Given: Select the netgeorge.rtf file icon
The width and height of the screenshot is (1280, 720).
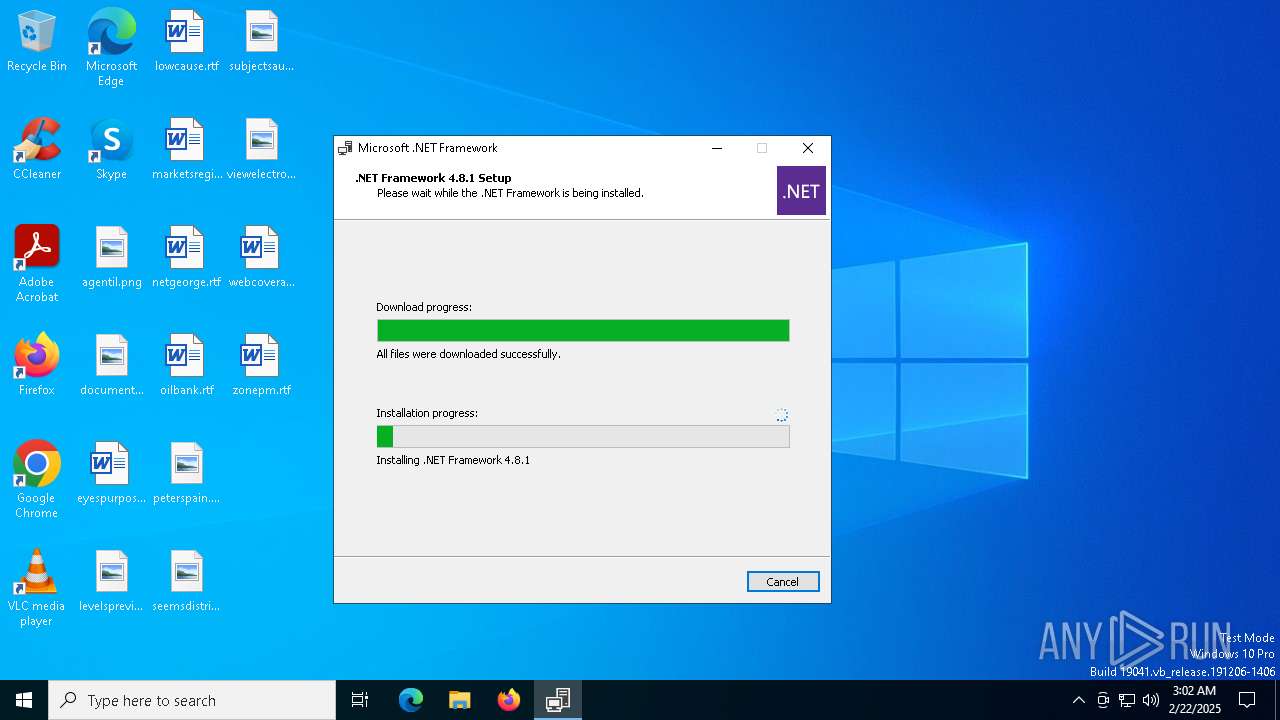Looking at the screenshot, I should click(186, 258).
